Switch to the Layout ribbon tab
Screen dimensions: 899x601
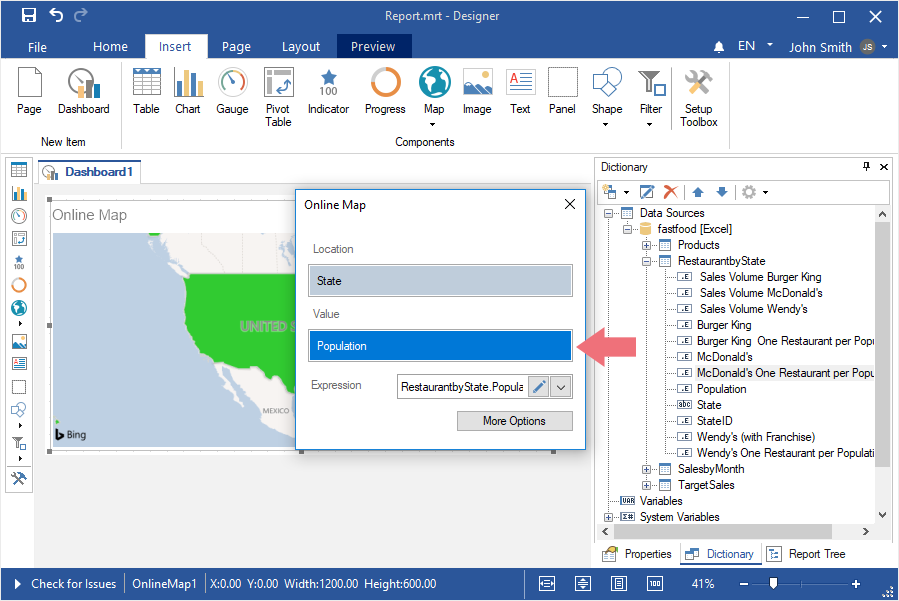(x=301, y=46)
